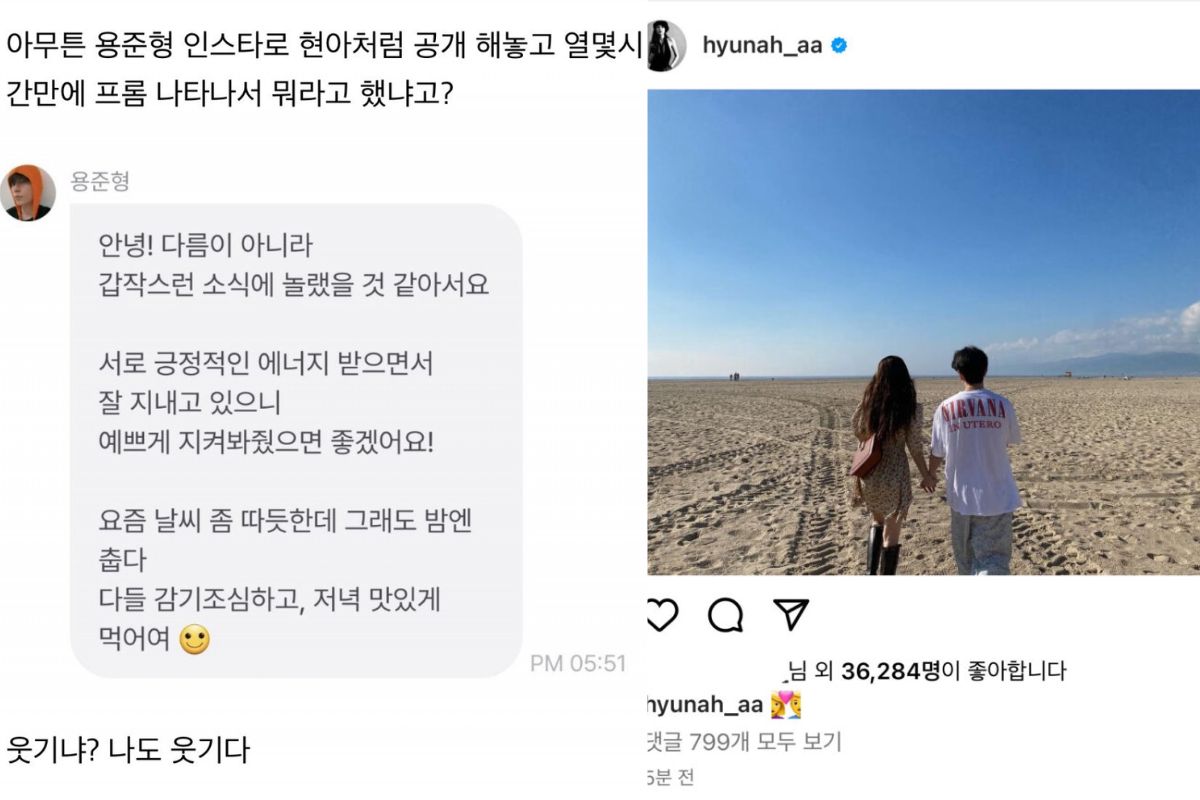Viewport: 1200px width, 800px height.
Task: Share the post with the paper plane icon
Action: tap(791, 615)
